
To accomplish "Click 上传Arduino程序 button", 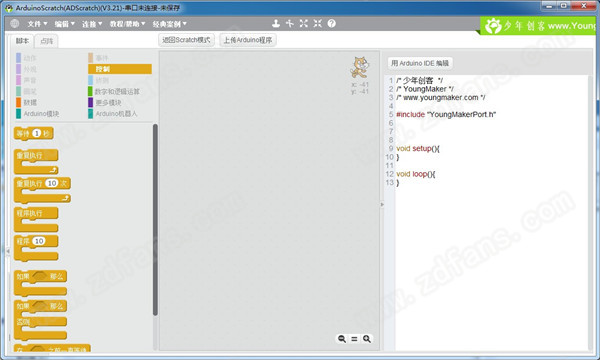I will coord(248,40).
